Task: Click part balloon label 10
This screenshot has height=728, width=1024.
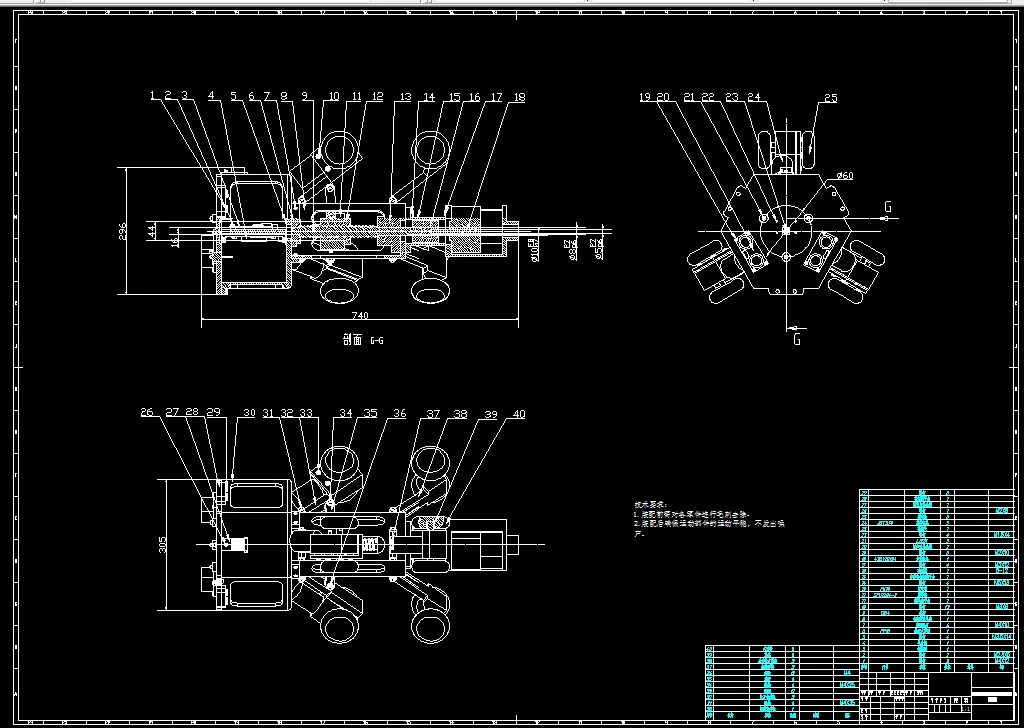Action: [x=333, y=97]
